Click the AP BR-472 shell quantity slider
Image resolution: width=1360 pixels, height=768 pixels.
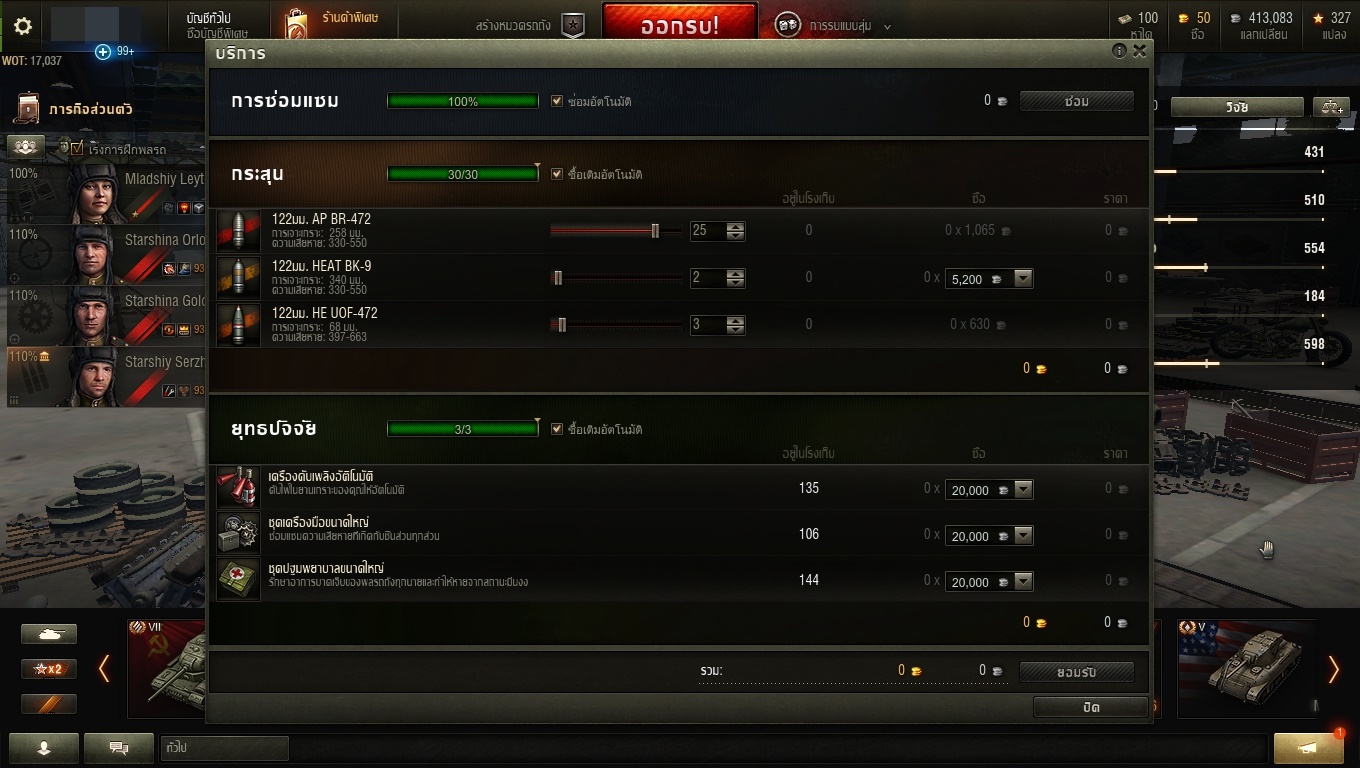[616, 231]
